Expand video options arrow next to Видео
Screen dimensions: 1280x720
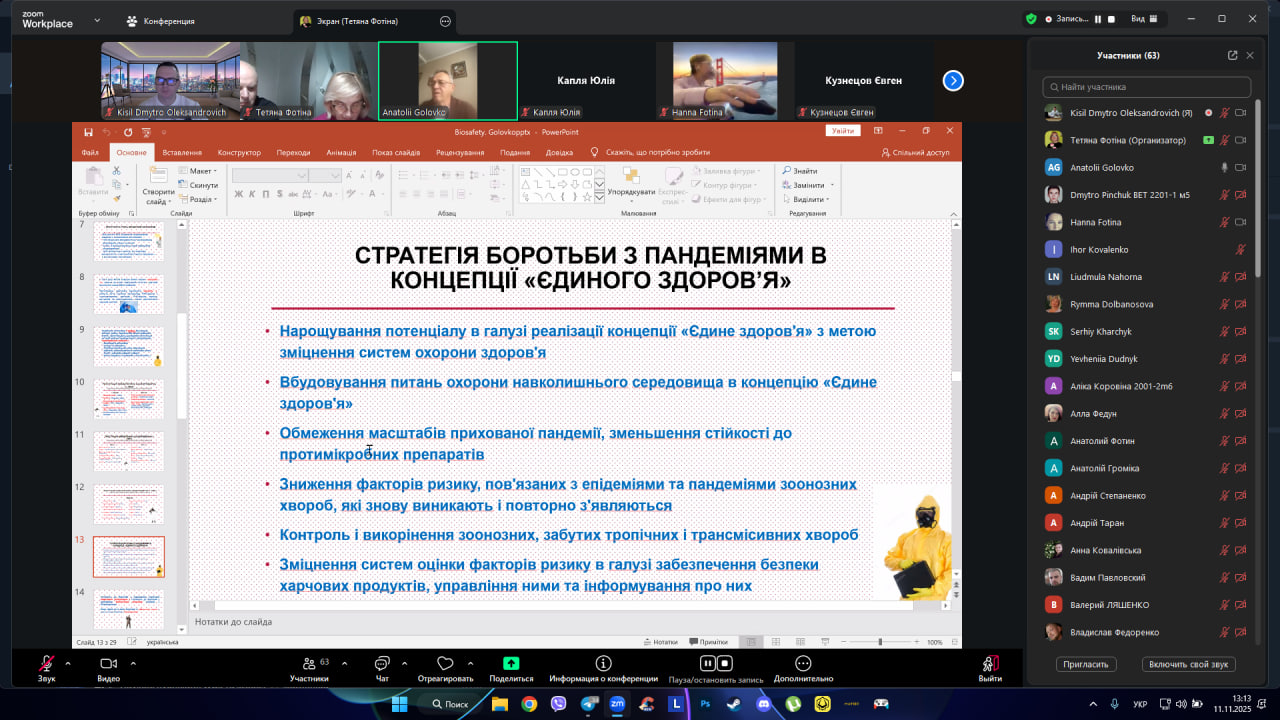131,663
